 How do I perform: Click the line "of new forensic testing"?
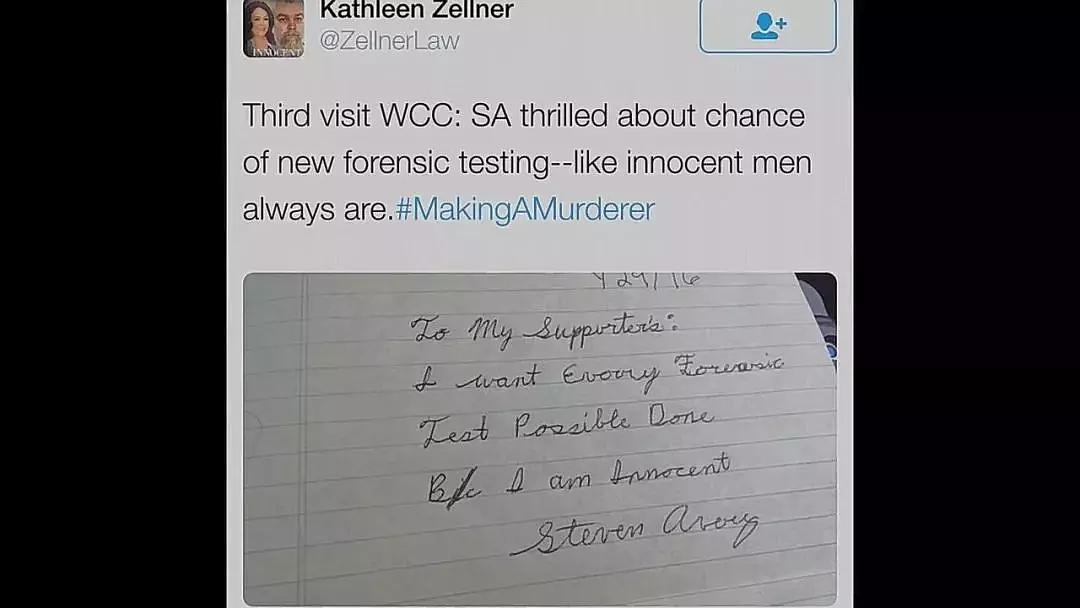[x=395, y=163]
